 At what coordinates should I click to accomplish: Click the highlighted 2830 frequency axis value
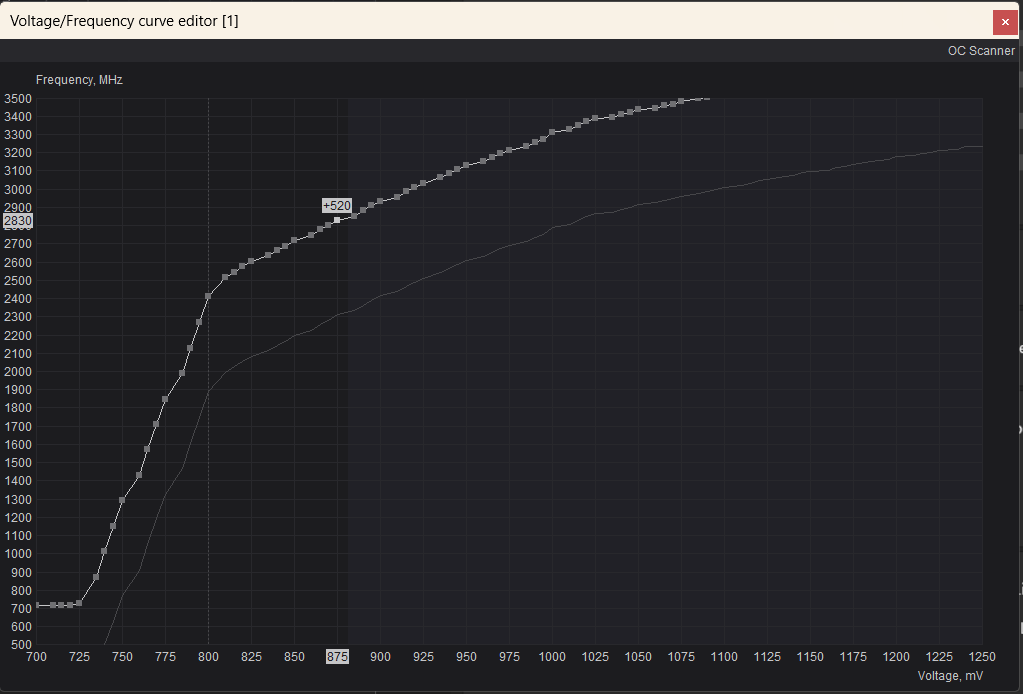18,221
